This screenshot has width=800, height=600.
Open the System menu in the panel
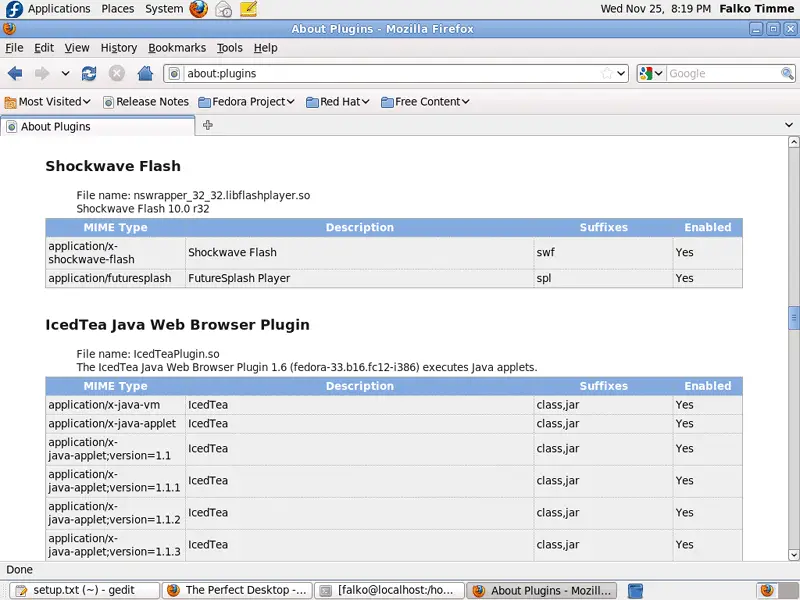click(164, 9)
